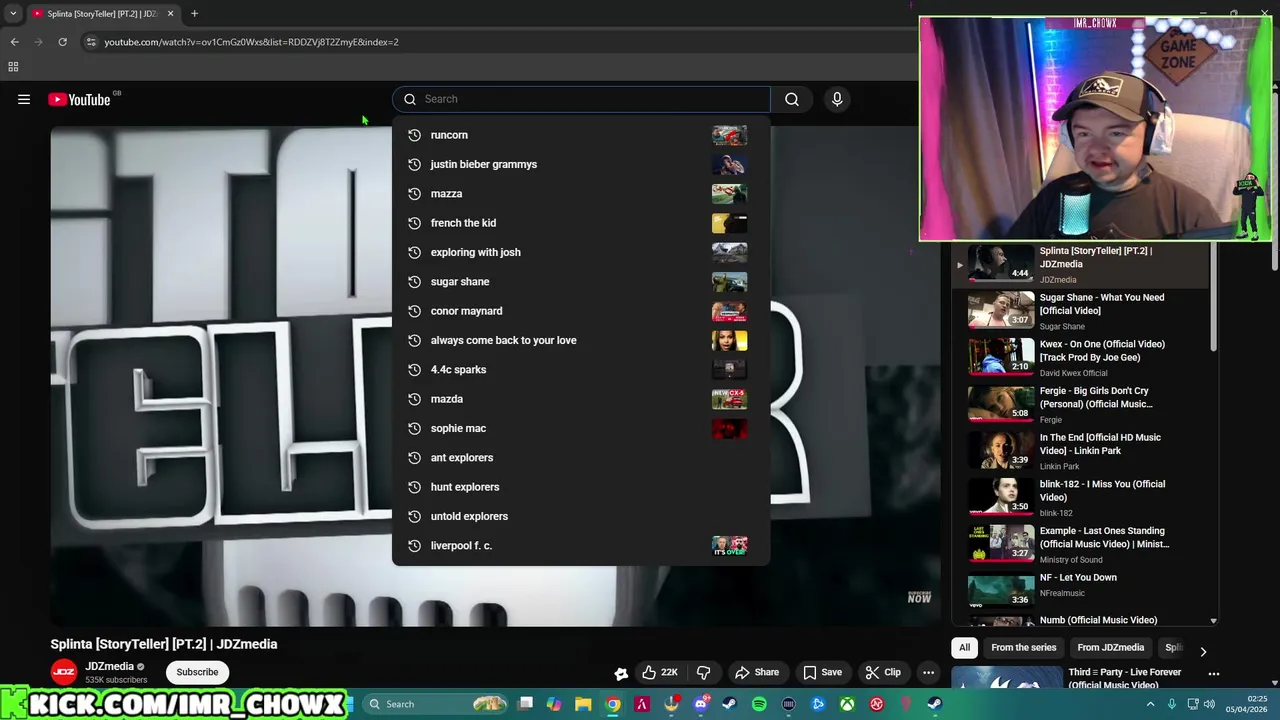The height and width of the screenshot is (720, 1280).
Task: Open options for 'Third Party - Live Forever'
Action: [1213, 674]
